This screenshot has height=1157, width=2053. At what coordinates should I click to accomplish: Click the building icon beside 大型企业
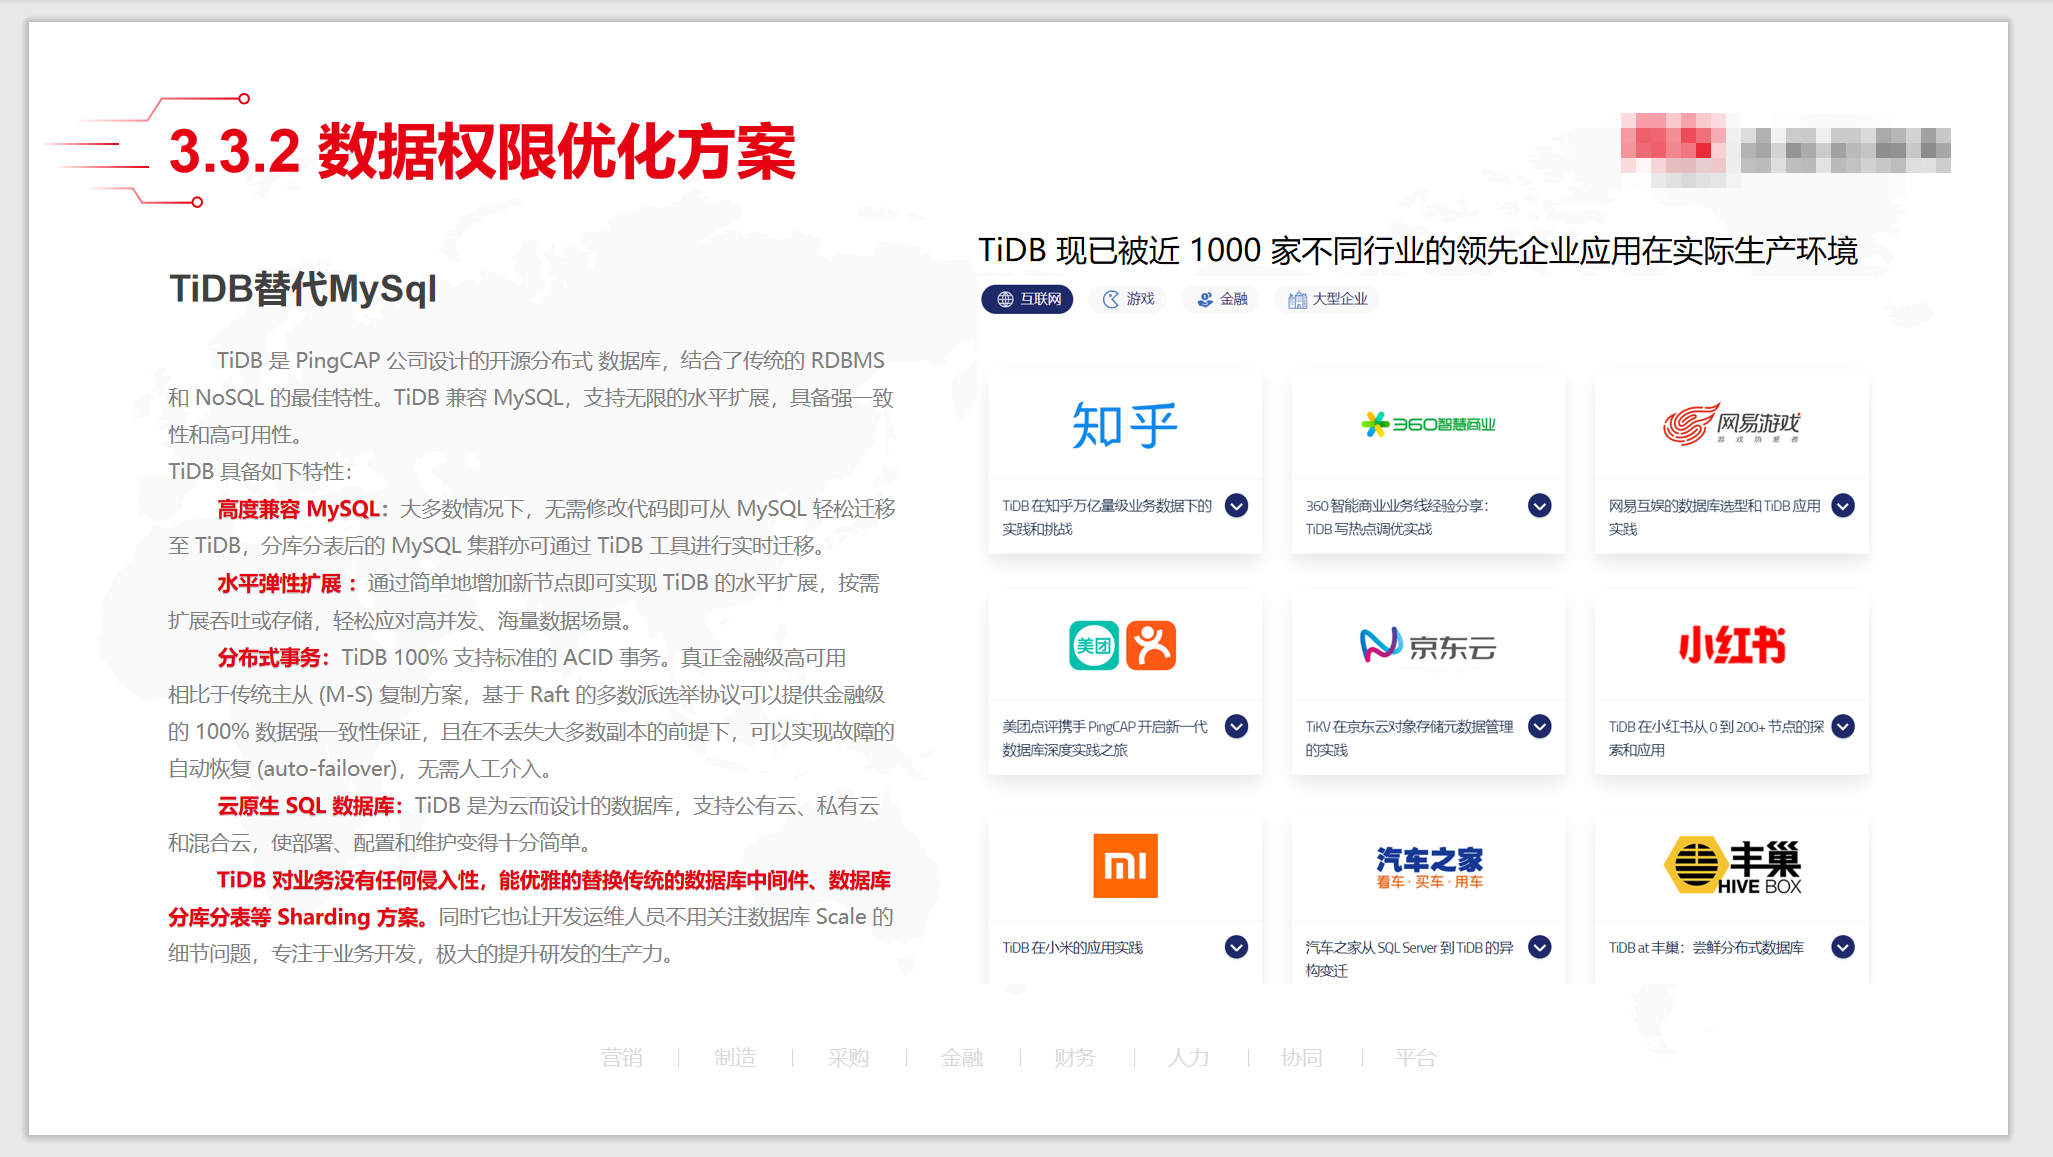[1297, 299]
